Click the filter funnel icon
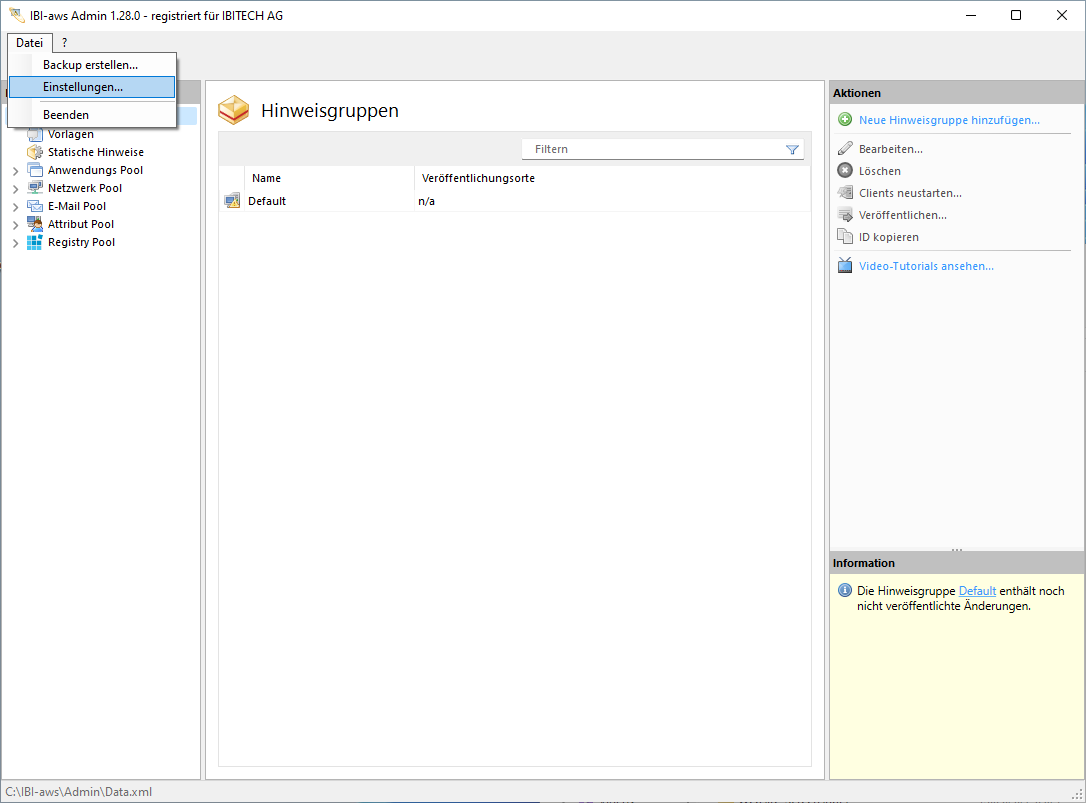1086x803 pixels. pyautogui.click(x=792, y=150)
